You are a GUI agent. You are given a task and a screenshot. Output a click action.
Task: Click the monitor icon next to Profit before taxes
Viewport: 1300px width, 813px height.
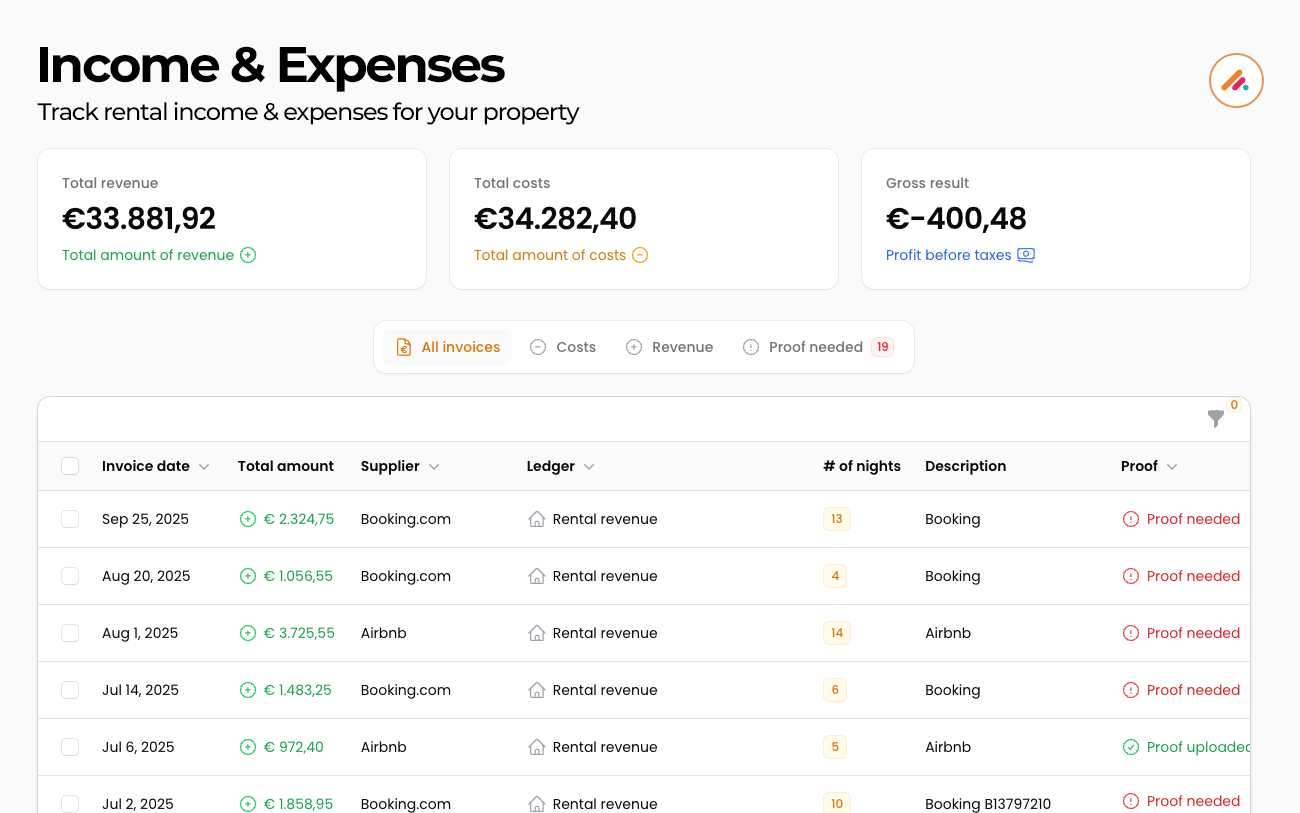pyautogui.click(x=1025, y=255)
